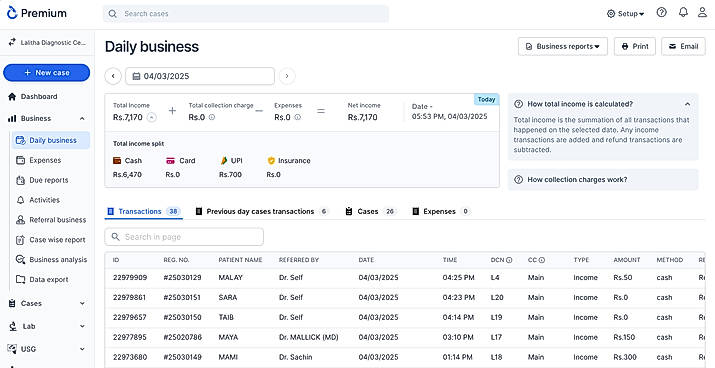Open the Business reports dropdown
The width and height of the screenshot is (715, 368).
coord(563,47)
